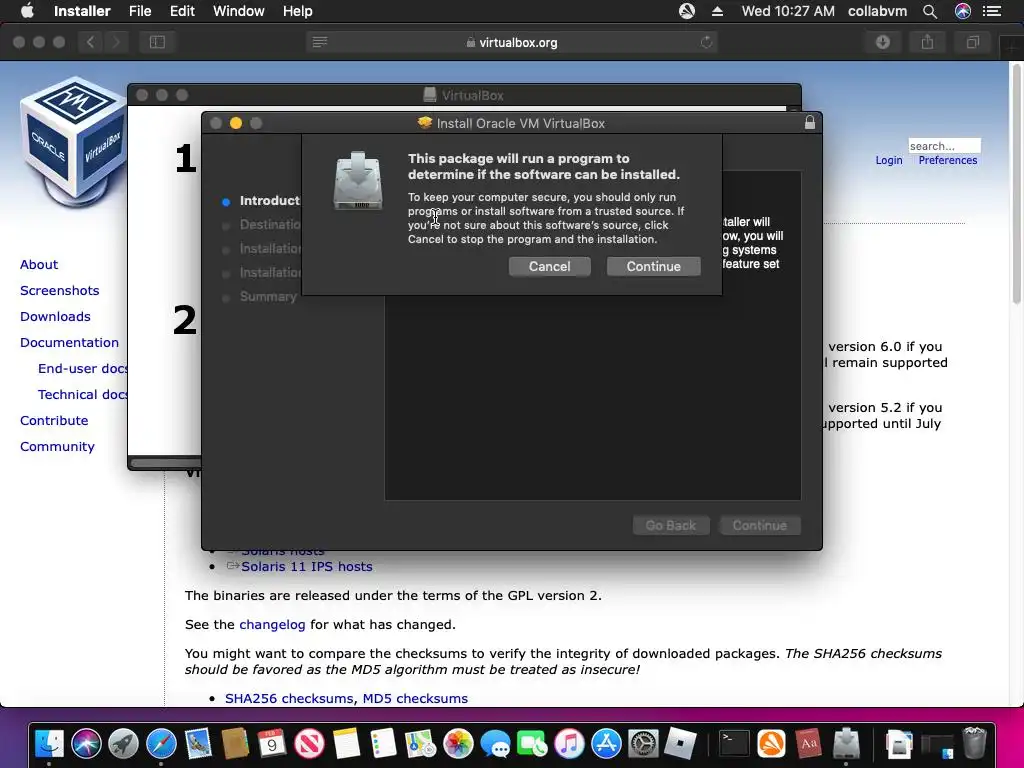The image size is (1024, 768).
Task: Click Continue in the security dialog
Action: click(x=653, y=266)
